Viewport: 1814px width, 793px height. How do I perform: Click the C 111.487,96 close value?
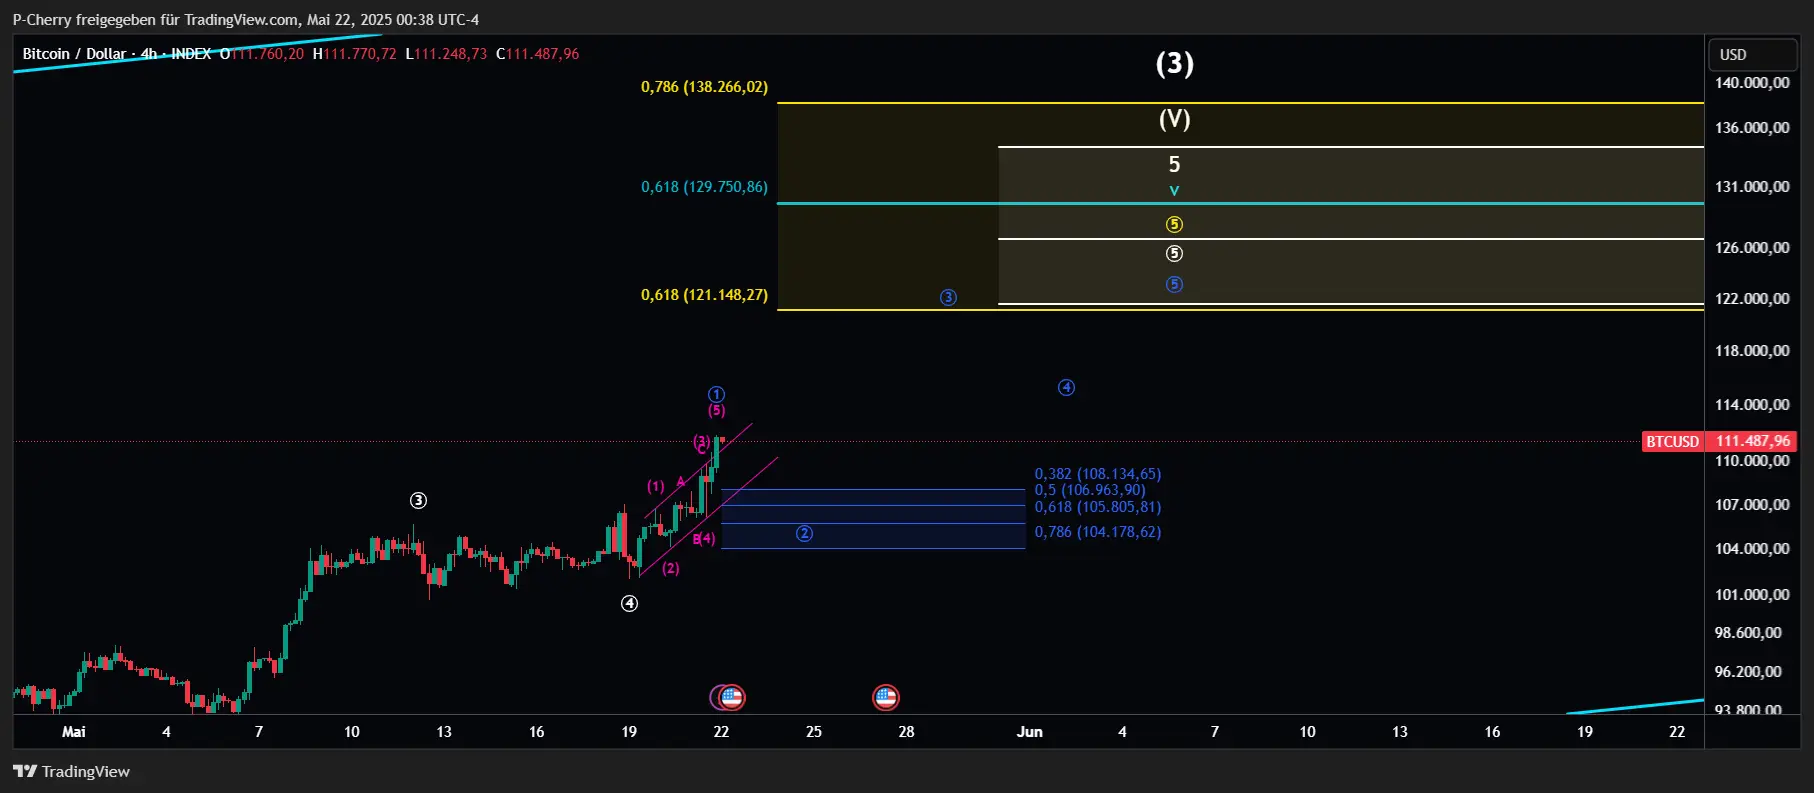538,54
